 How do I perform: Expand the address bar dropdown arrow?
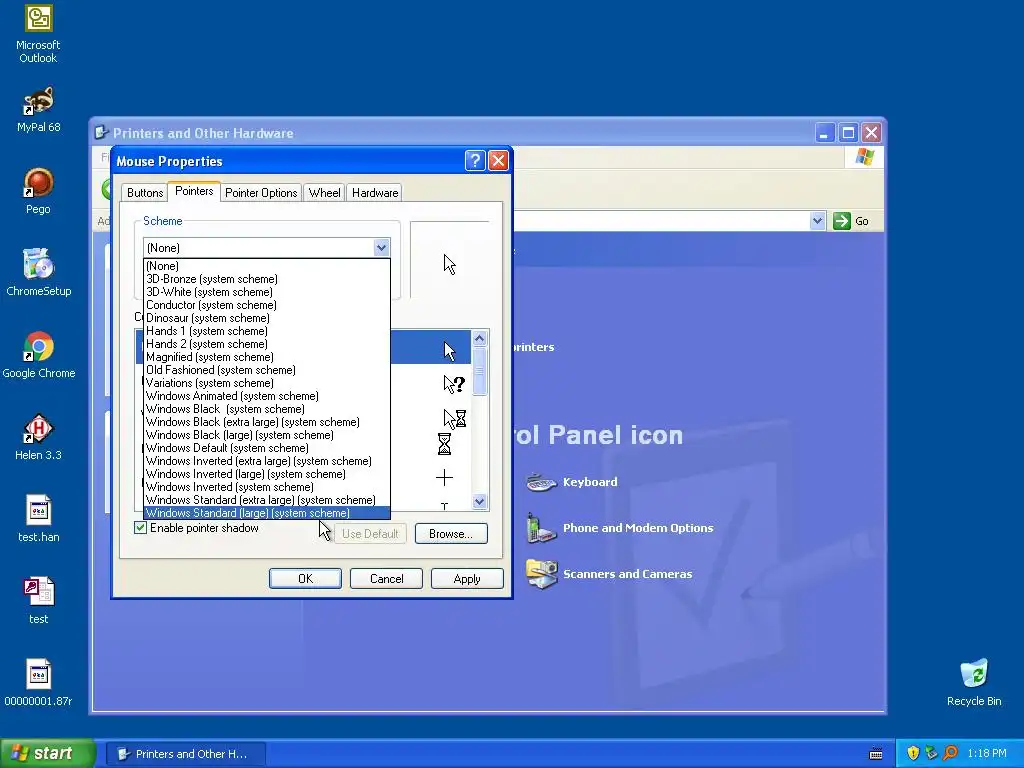(x=817, y=221)
